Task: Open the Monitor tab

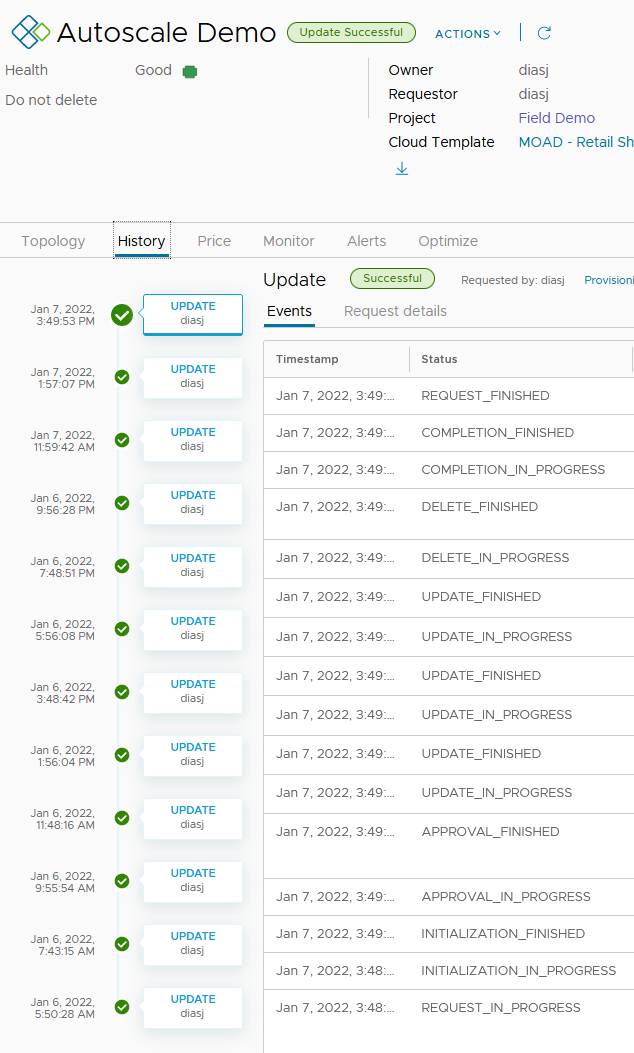Action: point(289,241)
